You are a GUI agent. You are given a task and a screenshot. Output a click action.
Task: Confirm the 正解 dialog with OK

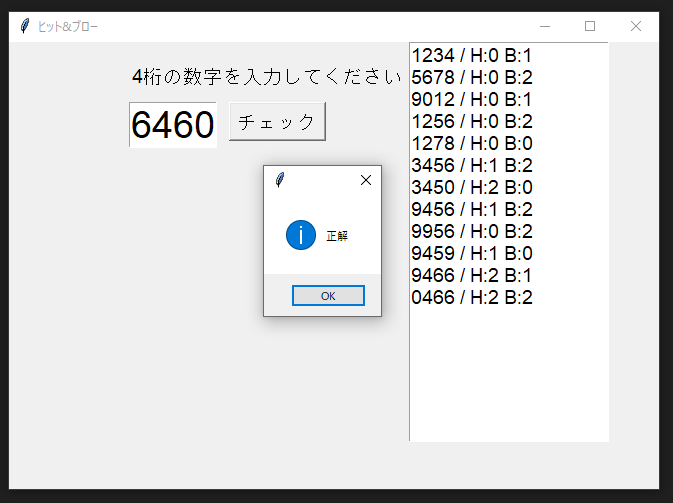pos(328,296)
